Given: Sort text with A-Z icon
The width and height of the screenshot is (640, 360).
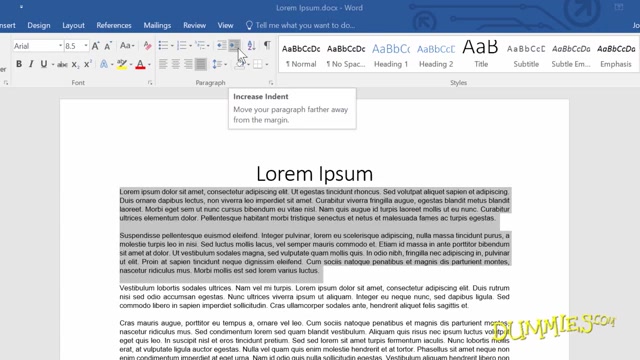Looking at the screenshot, I should [251, 45].
